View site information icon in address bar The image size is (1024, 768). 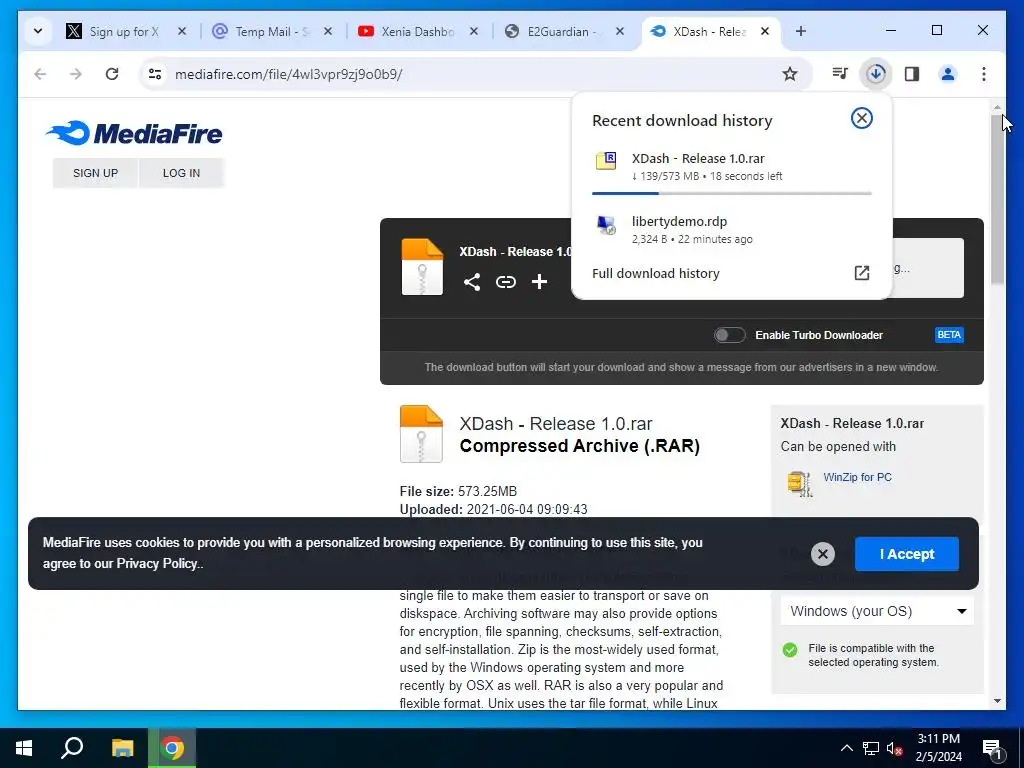point(155,74)
